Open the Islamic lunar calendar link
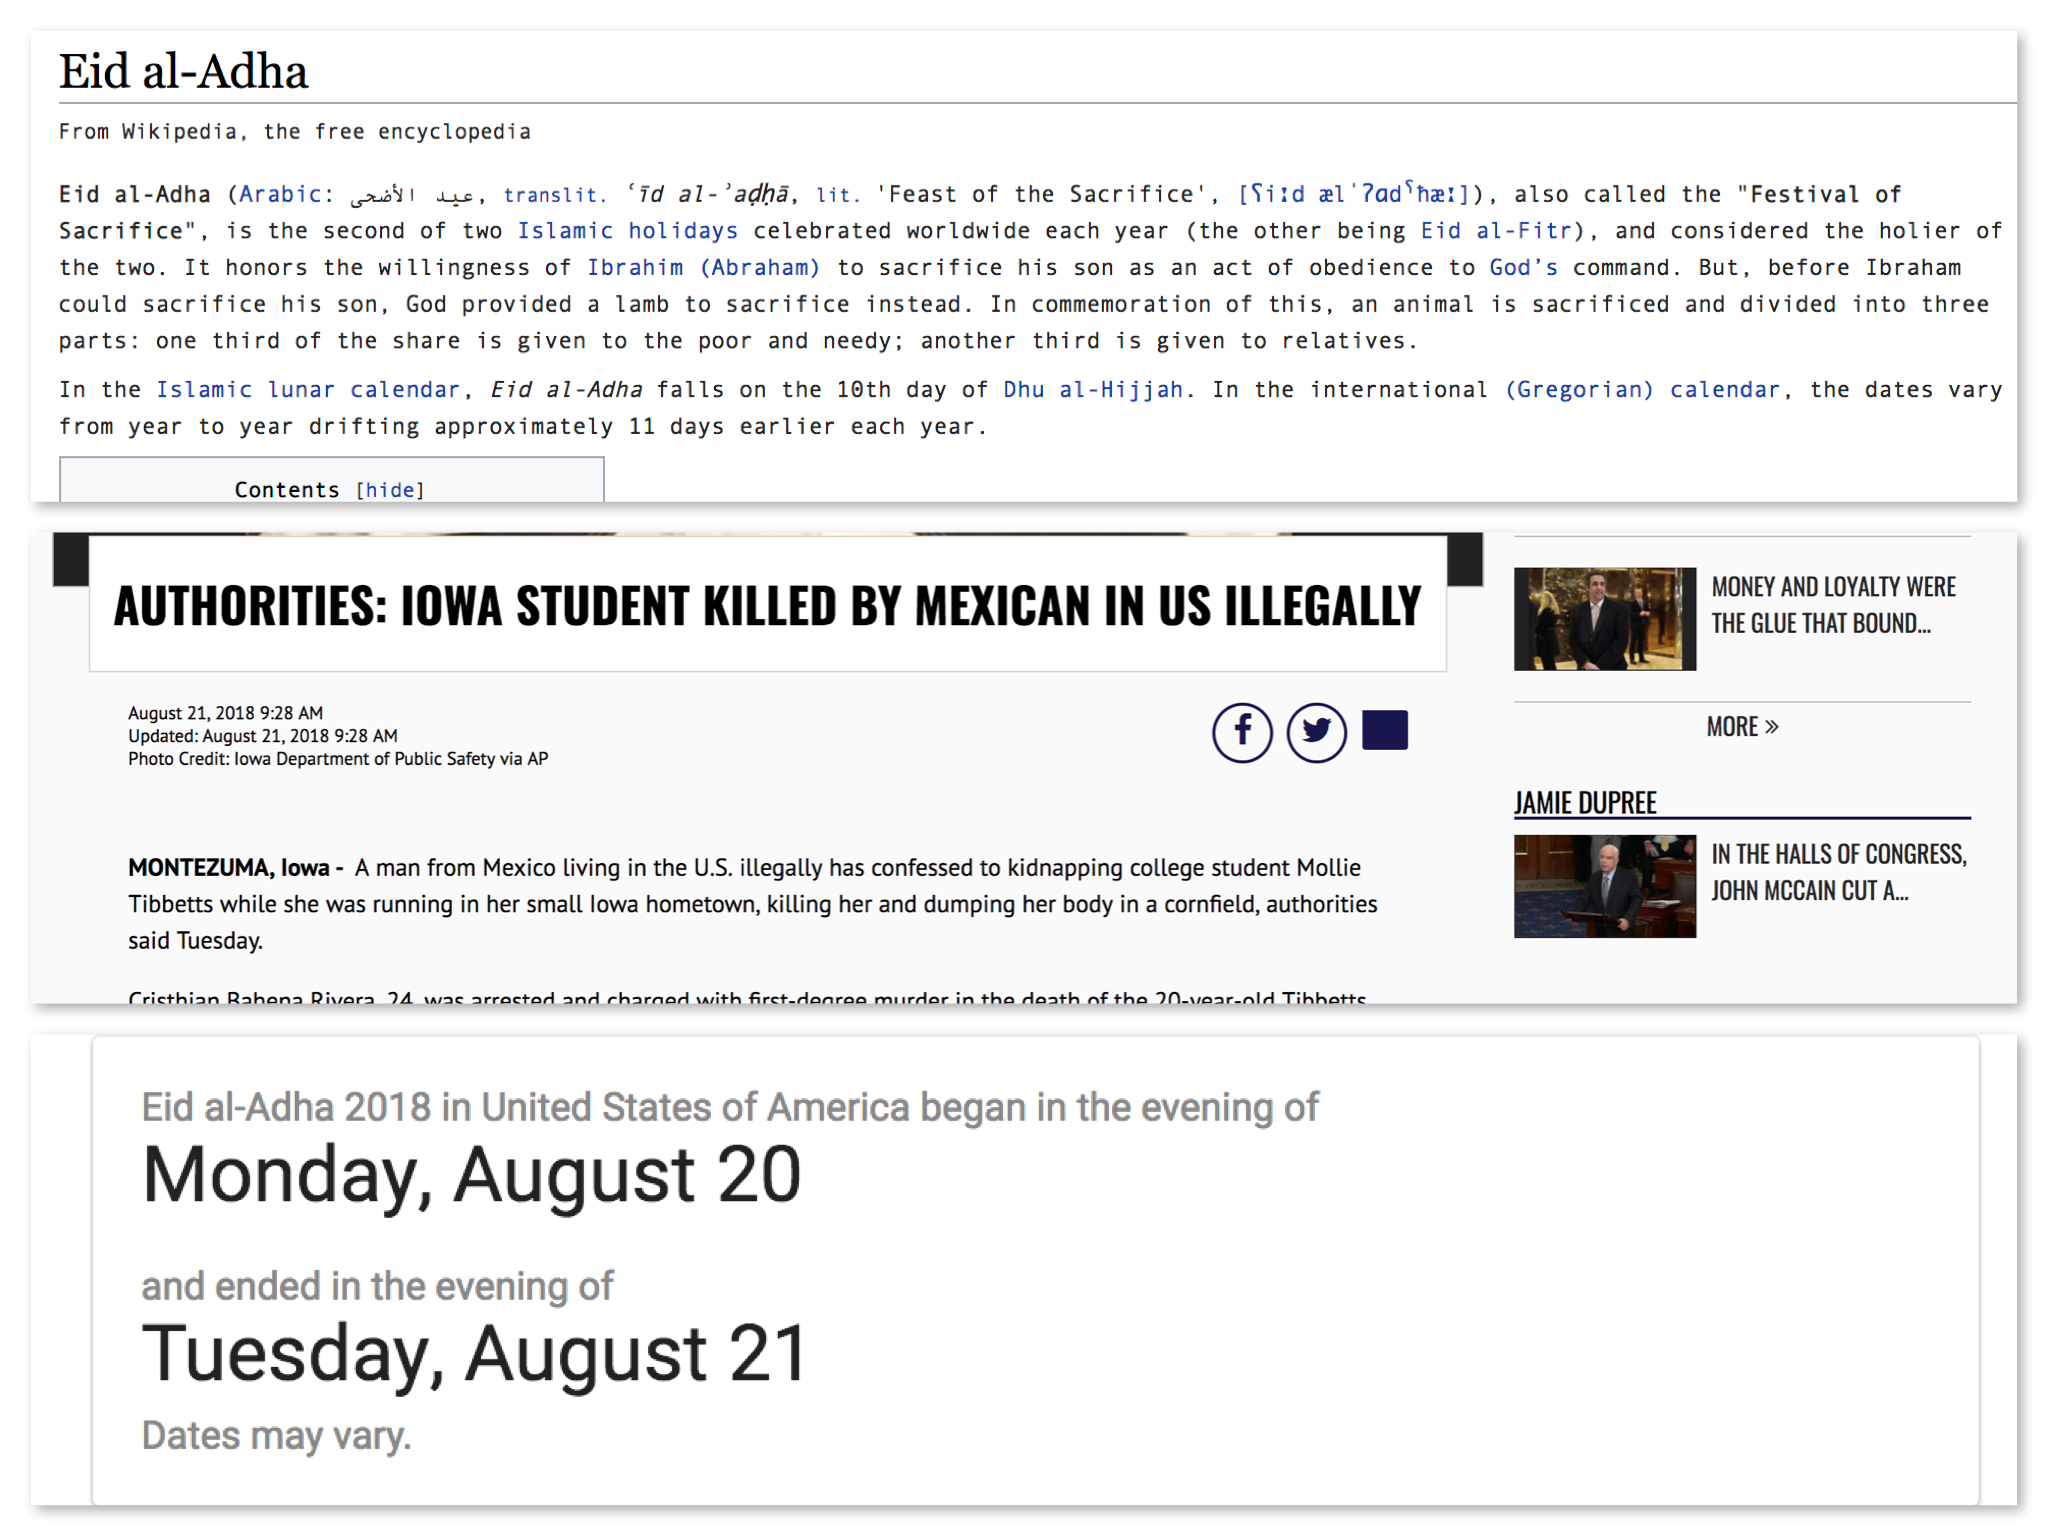This screenshot has height=1536, width=2048. pos(307,390)
